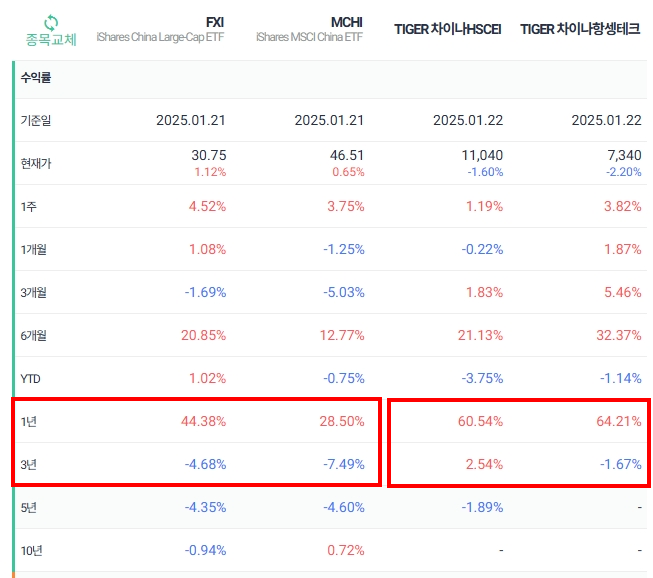653x578 pixels.
Task: Select the MCHI column header
Action: (346, 22)
